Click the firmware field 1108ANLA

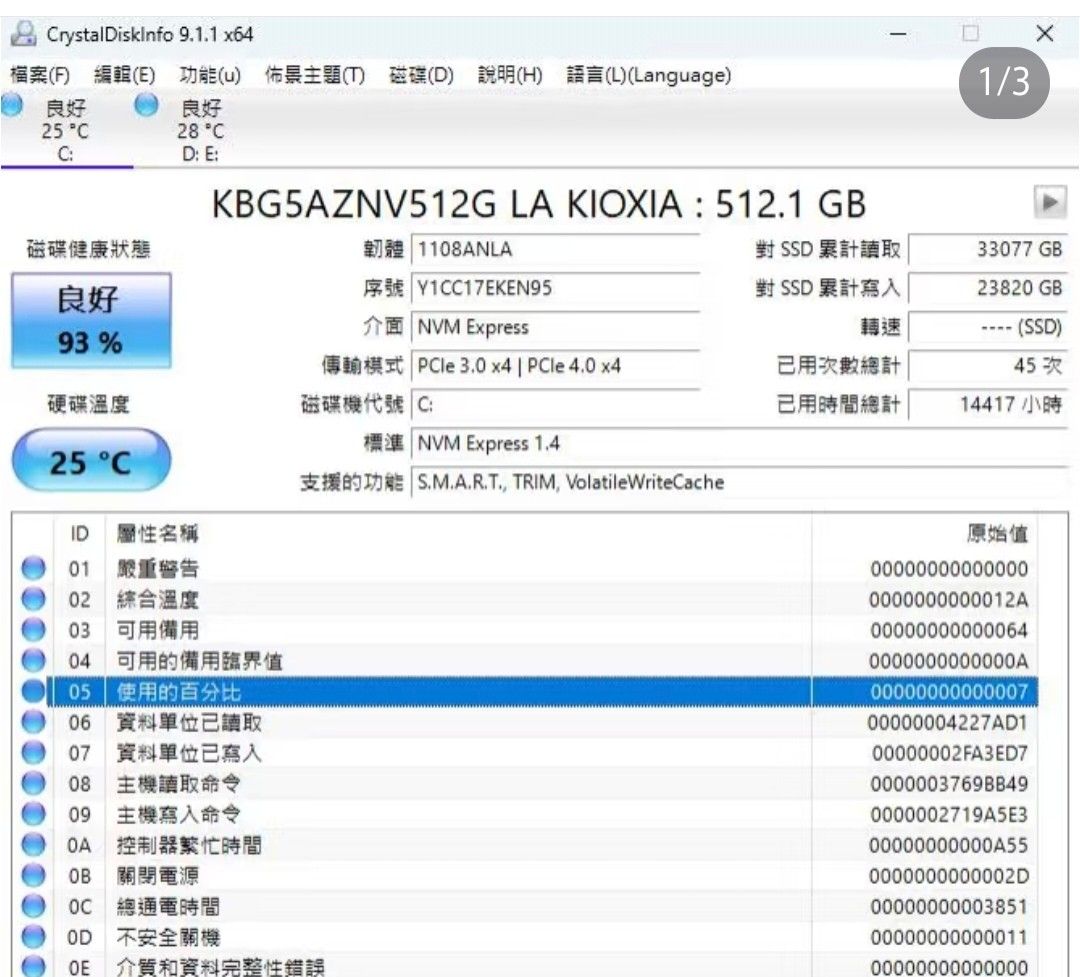pyautogui.click(x=555, y=249)
